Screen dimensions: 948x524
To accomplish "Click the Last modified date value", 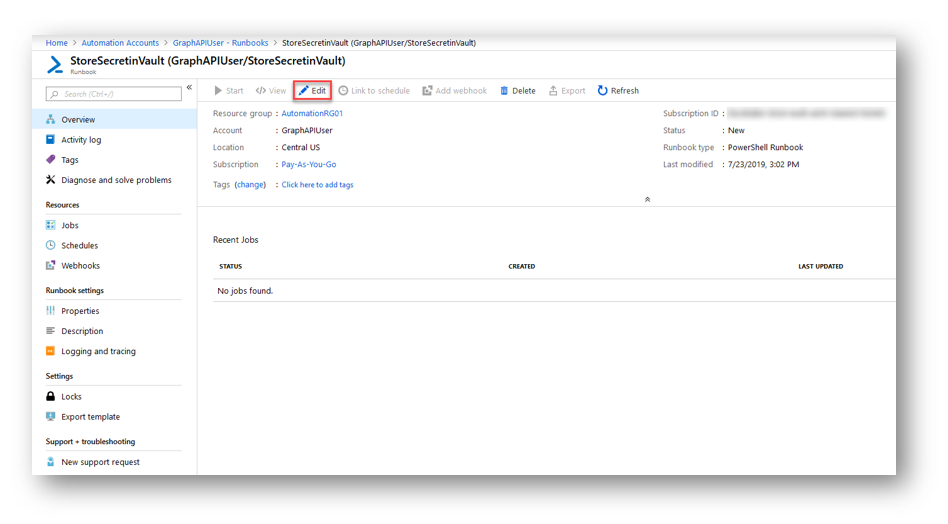I will point(764,164).
